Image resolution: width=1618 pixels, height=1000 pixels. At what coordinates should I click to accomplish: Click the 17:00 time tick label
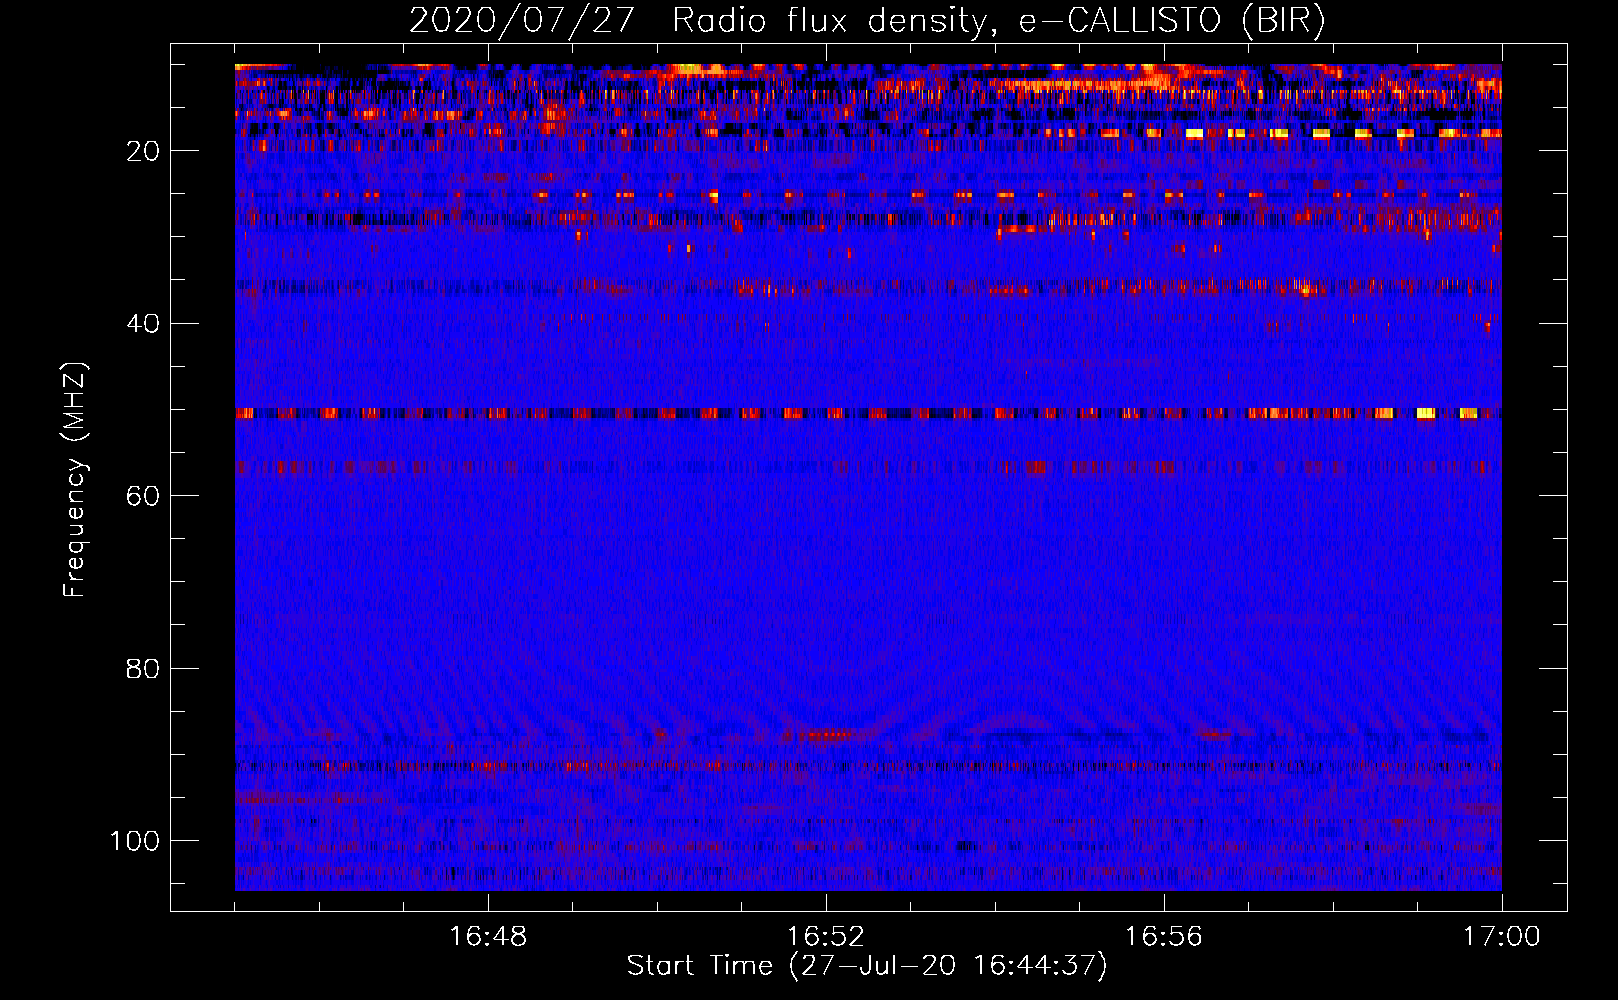pyautogui.click(x=1502, y=937)
